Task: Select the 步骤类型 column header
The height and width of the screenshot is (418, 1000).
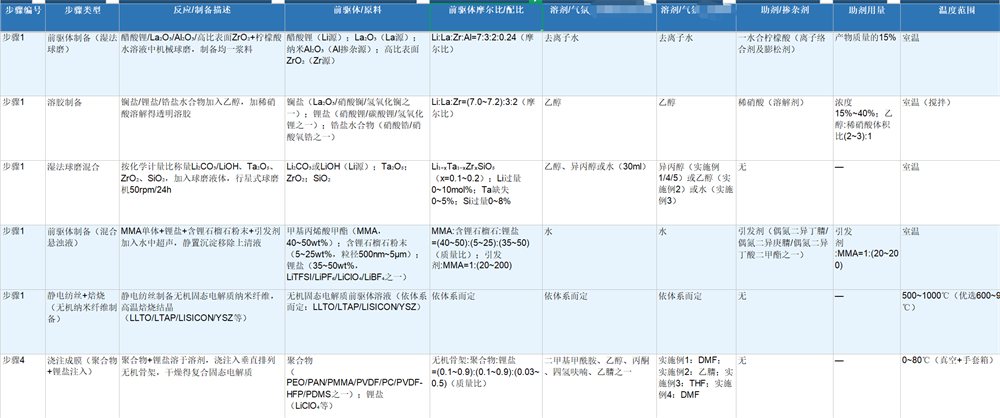Action: pos(82,17)
